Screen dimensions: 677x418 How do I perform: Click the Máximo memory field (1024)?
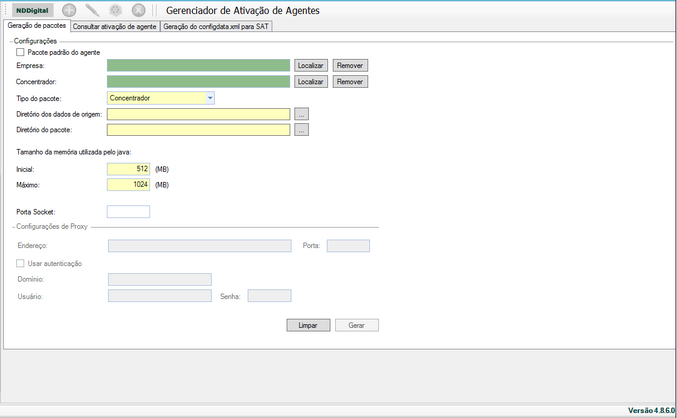click(x=128, y=184)
